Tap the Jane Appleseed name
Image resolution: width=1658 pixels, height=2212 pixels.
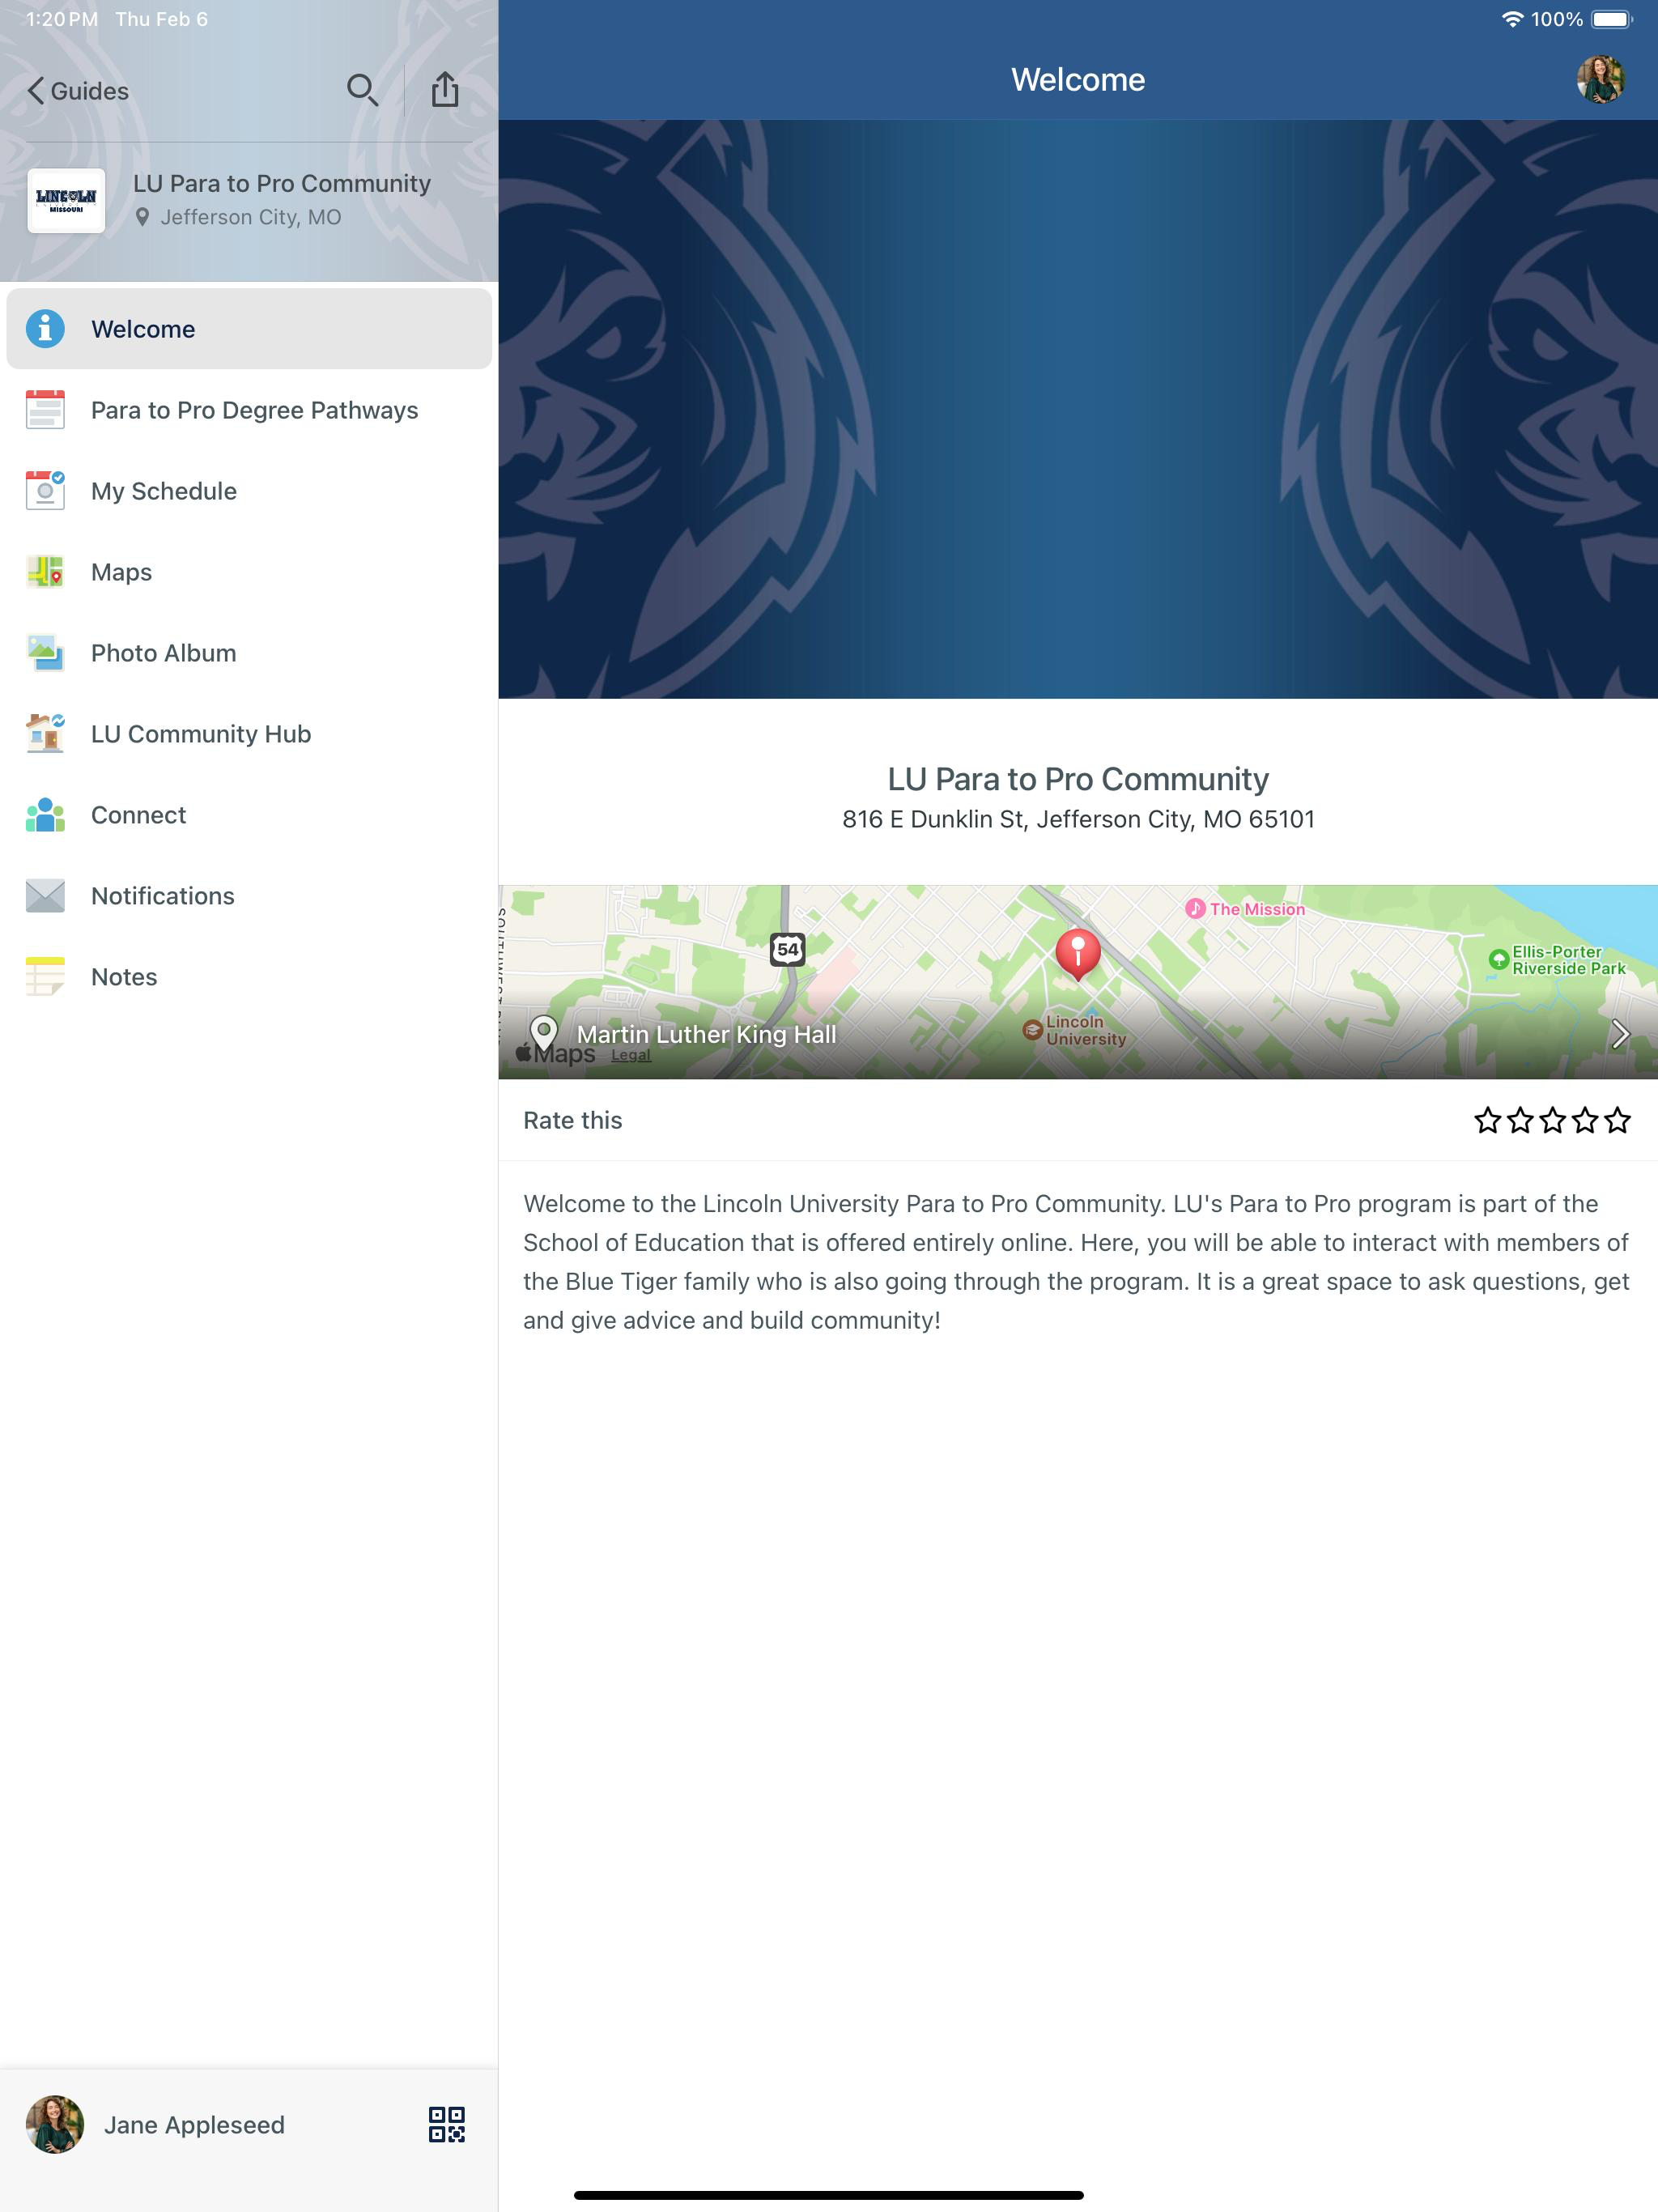(194, 2124)
